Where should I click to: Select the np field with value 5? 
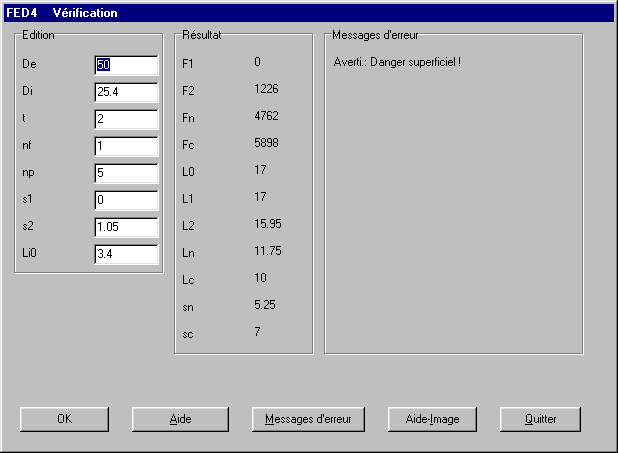click(x=126, y=173)
